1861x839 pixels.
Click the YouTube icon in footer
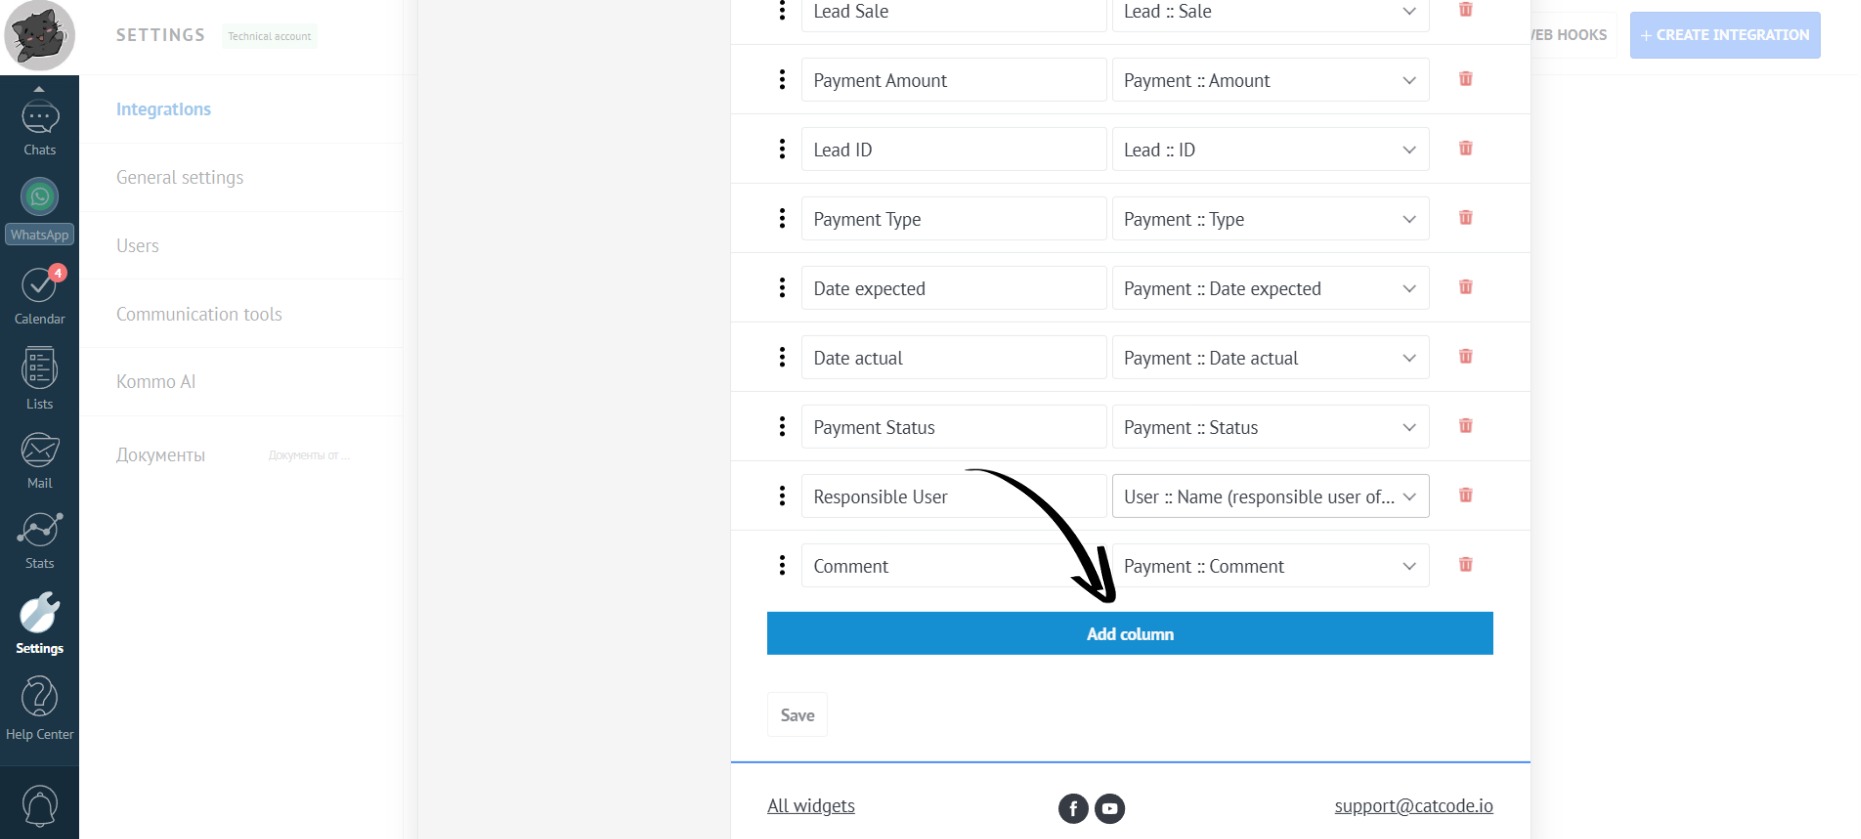pos(1110,808)
